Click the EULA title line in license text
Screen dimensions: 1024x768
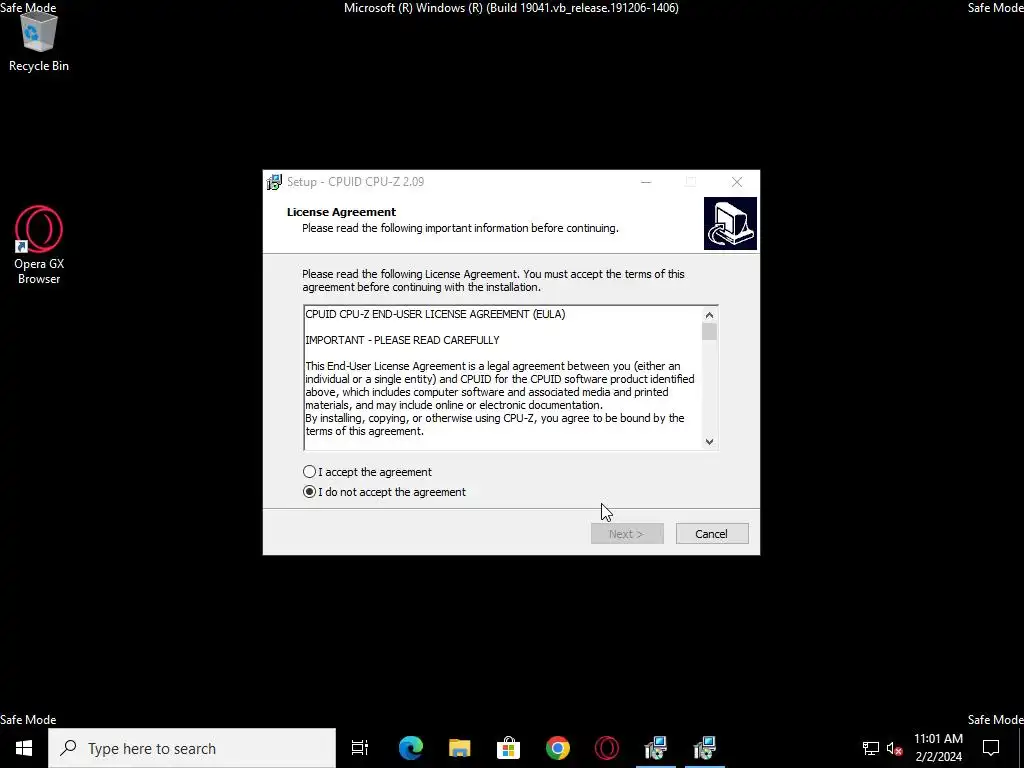[x=436, y=314]
